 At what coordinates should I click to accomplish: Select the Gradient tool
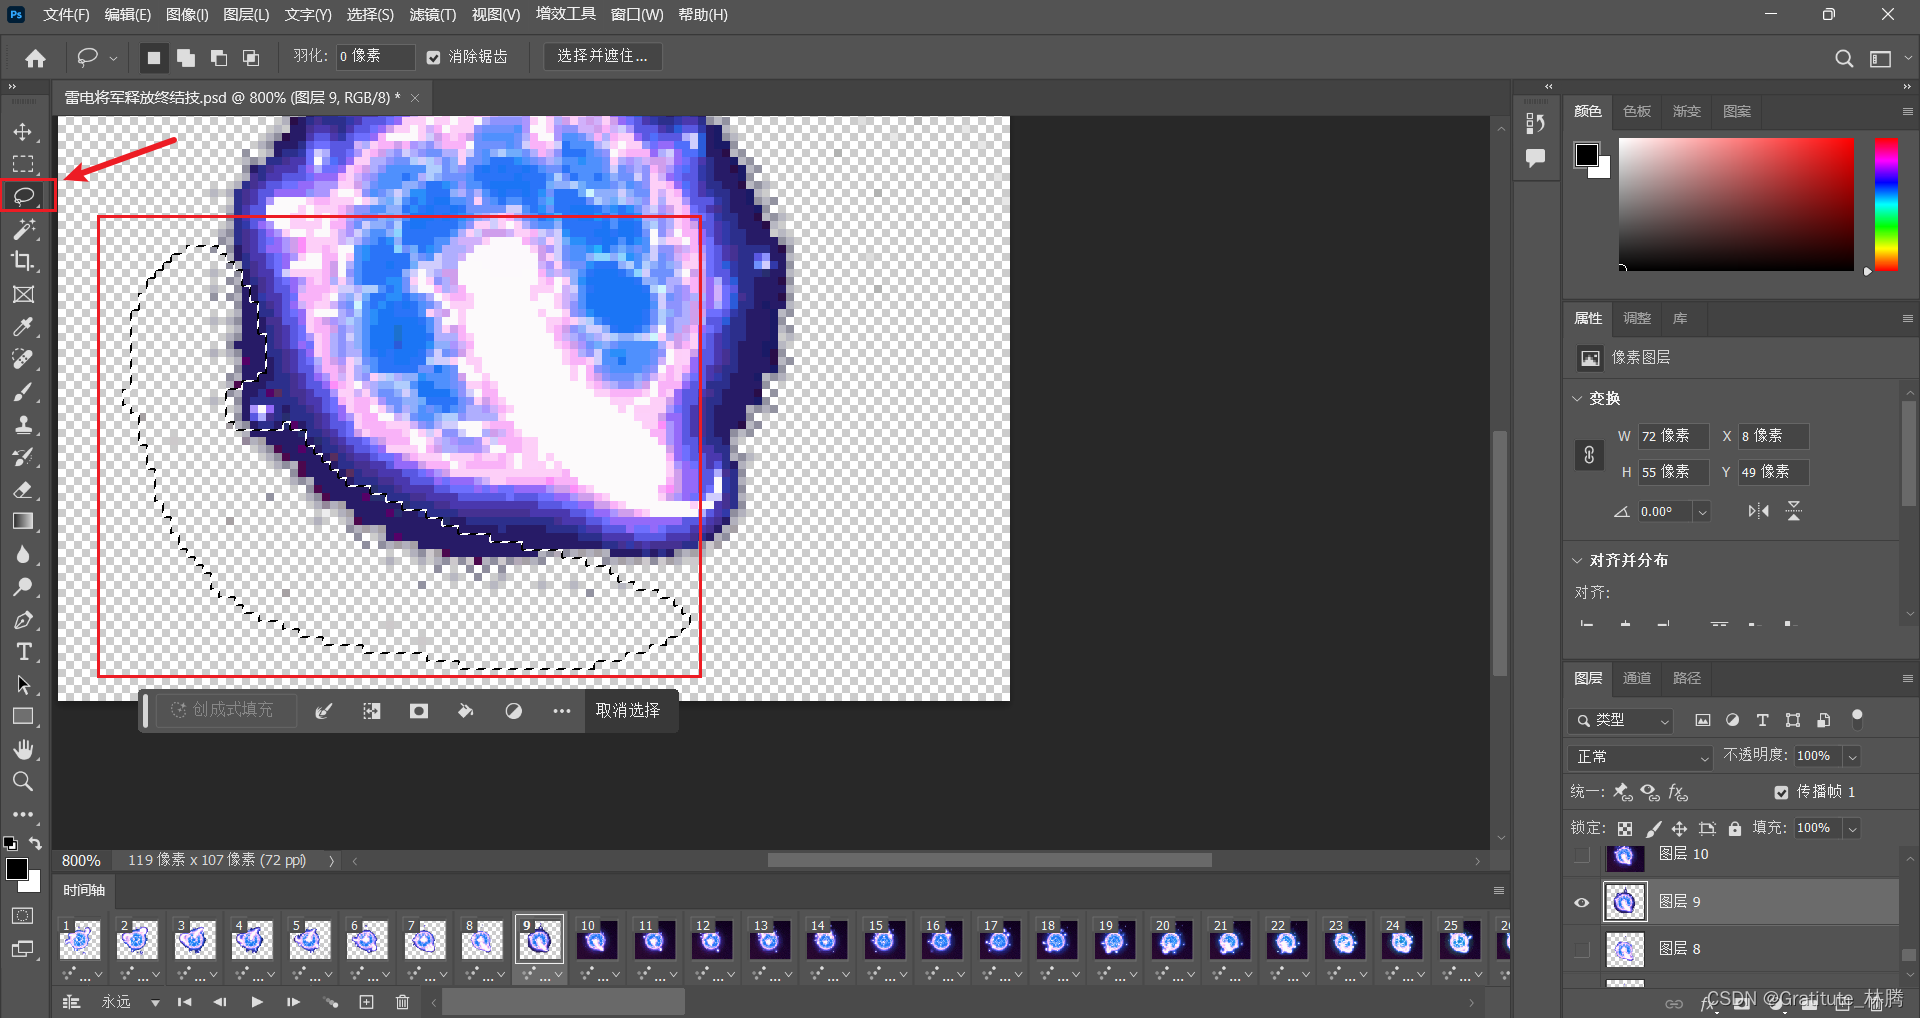[x=23, y=521]
